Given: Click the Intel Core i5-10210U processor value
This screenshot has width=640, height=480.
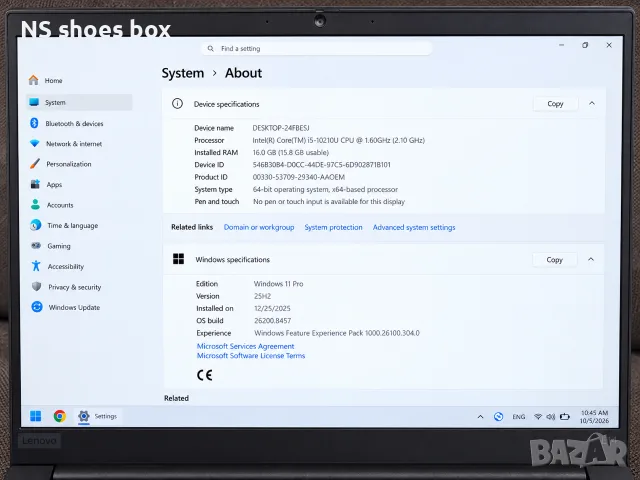Looking at the screenshot, I should 338,140.
